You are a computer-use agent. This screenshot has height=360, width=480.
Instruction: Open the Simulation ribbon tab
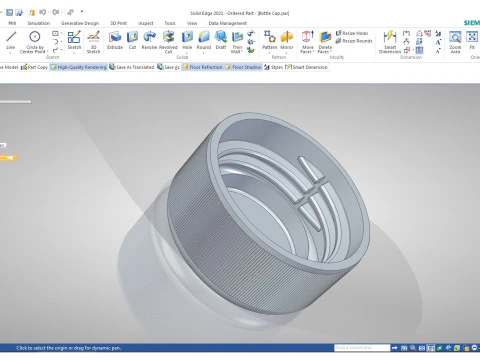click(x=39, y=23)
